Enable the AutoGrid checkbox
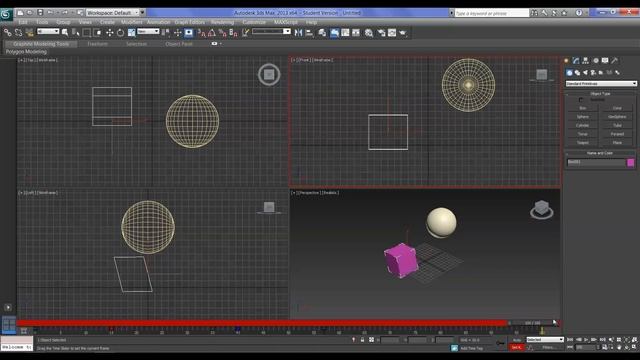This screenshot has height=360, width=640. [x=581, y=100]
